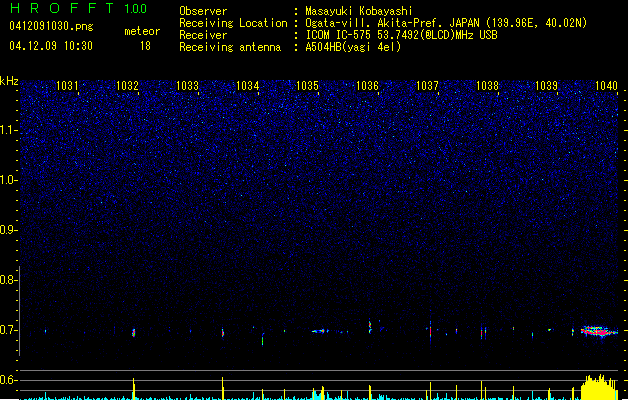629x400 pixels.
Task: Click the Observer label
Action: click(x=203, y=11)
